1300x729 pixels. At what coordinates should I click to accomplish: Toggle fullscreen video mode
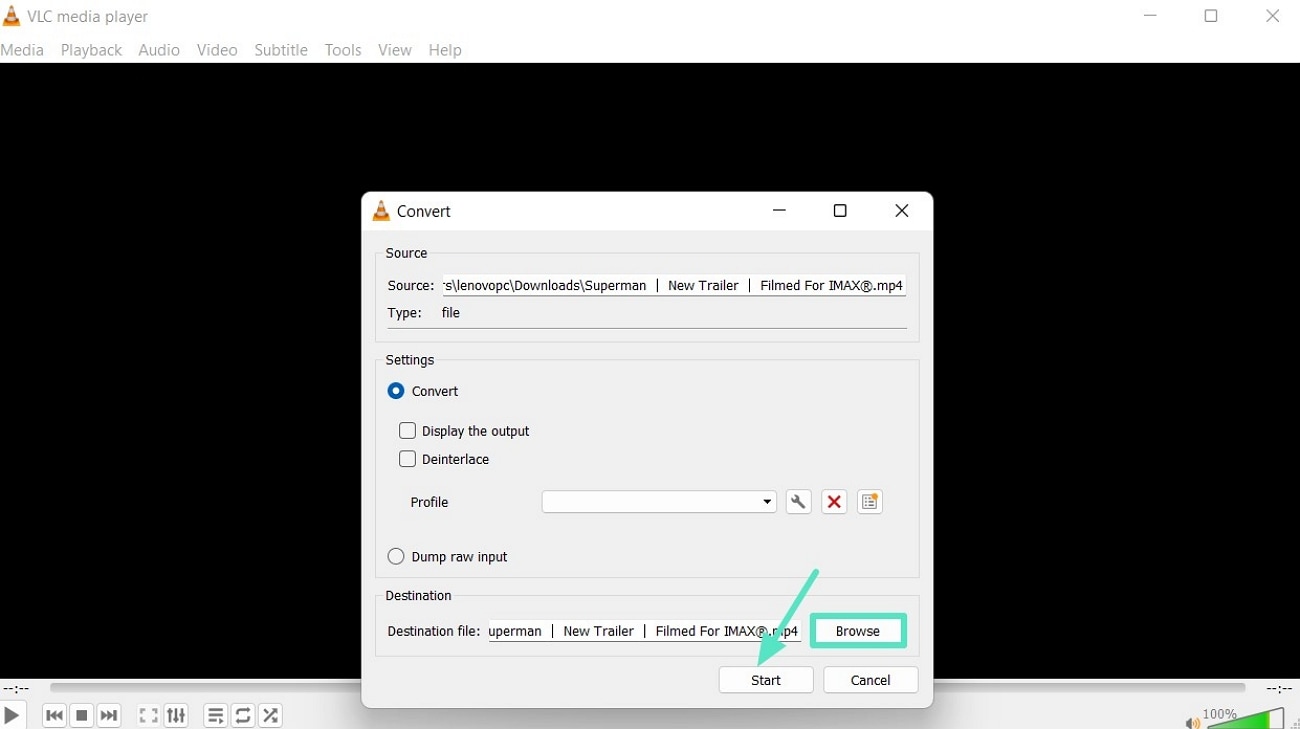click(x=148, y=715)
